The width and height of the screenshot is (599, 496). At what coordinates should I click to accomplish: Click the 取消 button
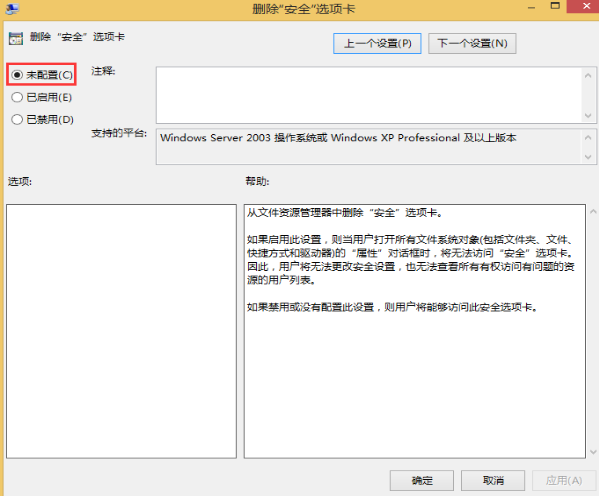click(x=493, y=480)
